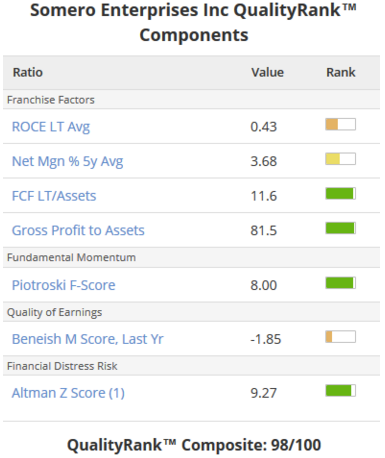Screen dimensions: 385x458
Task: Select the 3.68 net margin value
Action: point(264,161)
